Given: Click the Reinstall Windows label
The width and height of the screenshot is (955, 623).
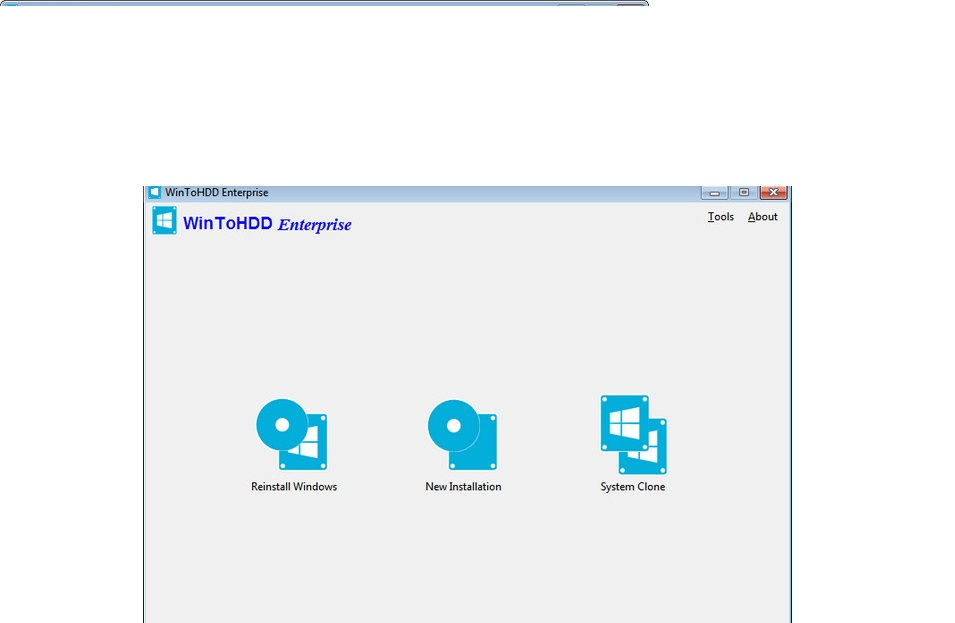Looking at the screenshot, I should click(x=294, y=487).
